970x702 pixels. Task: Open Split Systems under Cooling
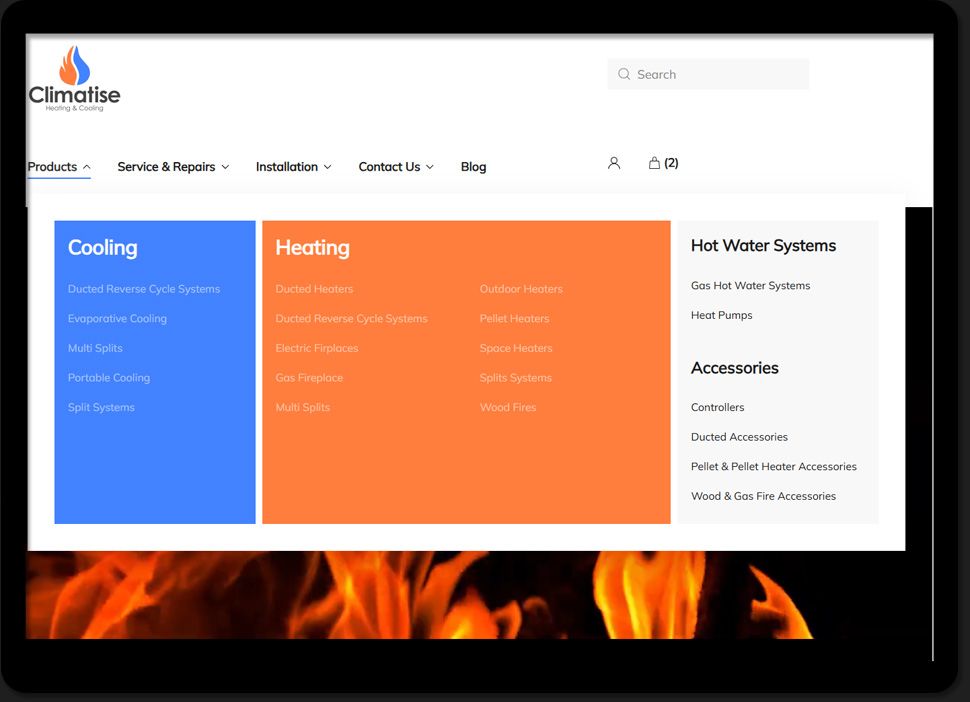(101, 408)
